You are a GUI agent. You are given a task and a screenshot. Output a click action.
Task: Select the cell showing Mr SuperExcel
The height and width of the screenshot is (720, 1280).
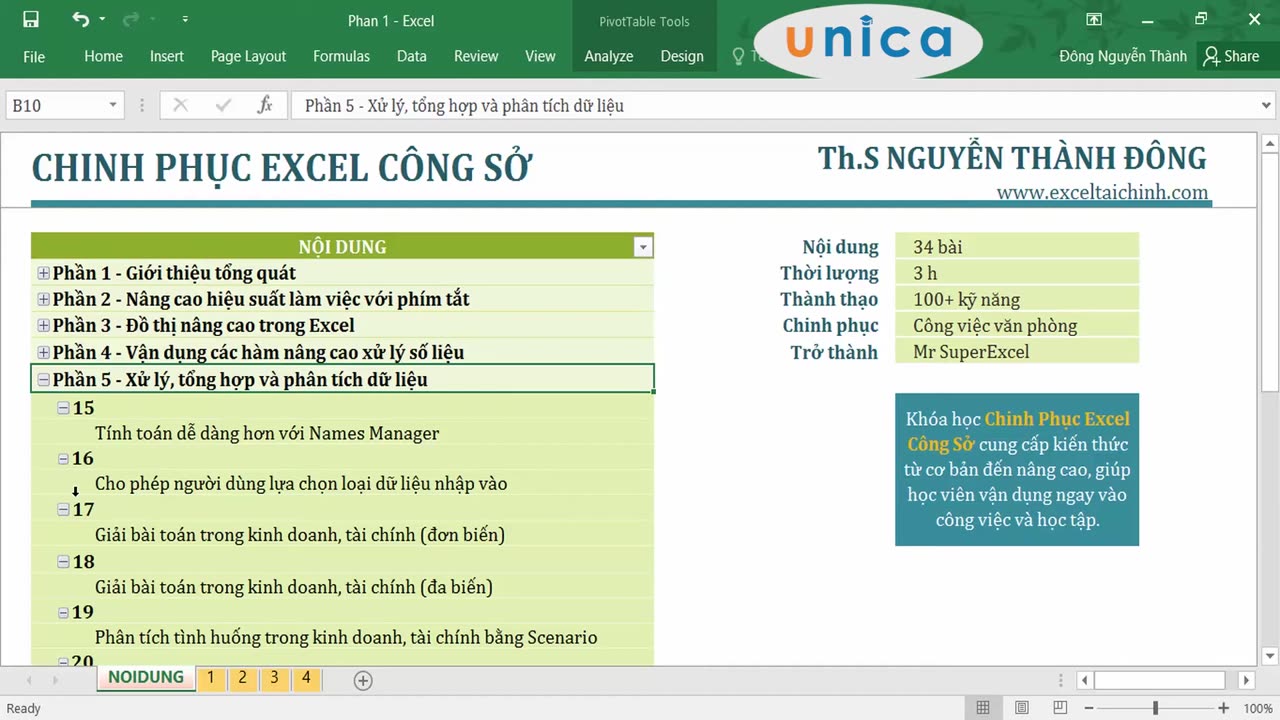coord(1017,351)
